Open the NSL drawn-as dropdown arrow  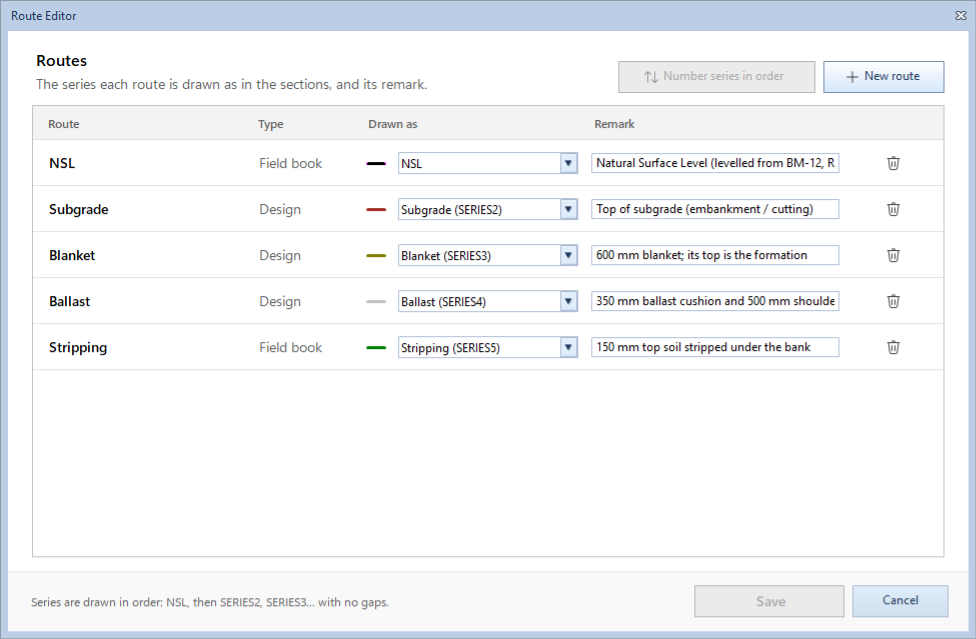[568, 163]
